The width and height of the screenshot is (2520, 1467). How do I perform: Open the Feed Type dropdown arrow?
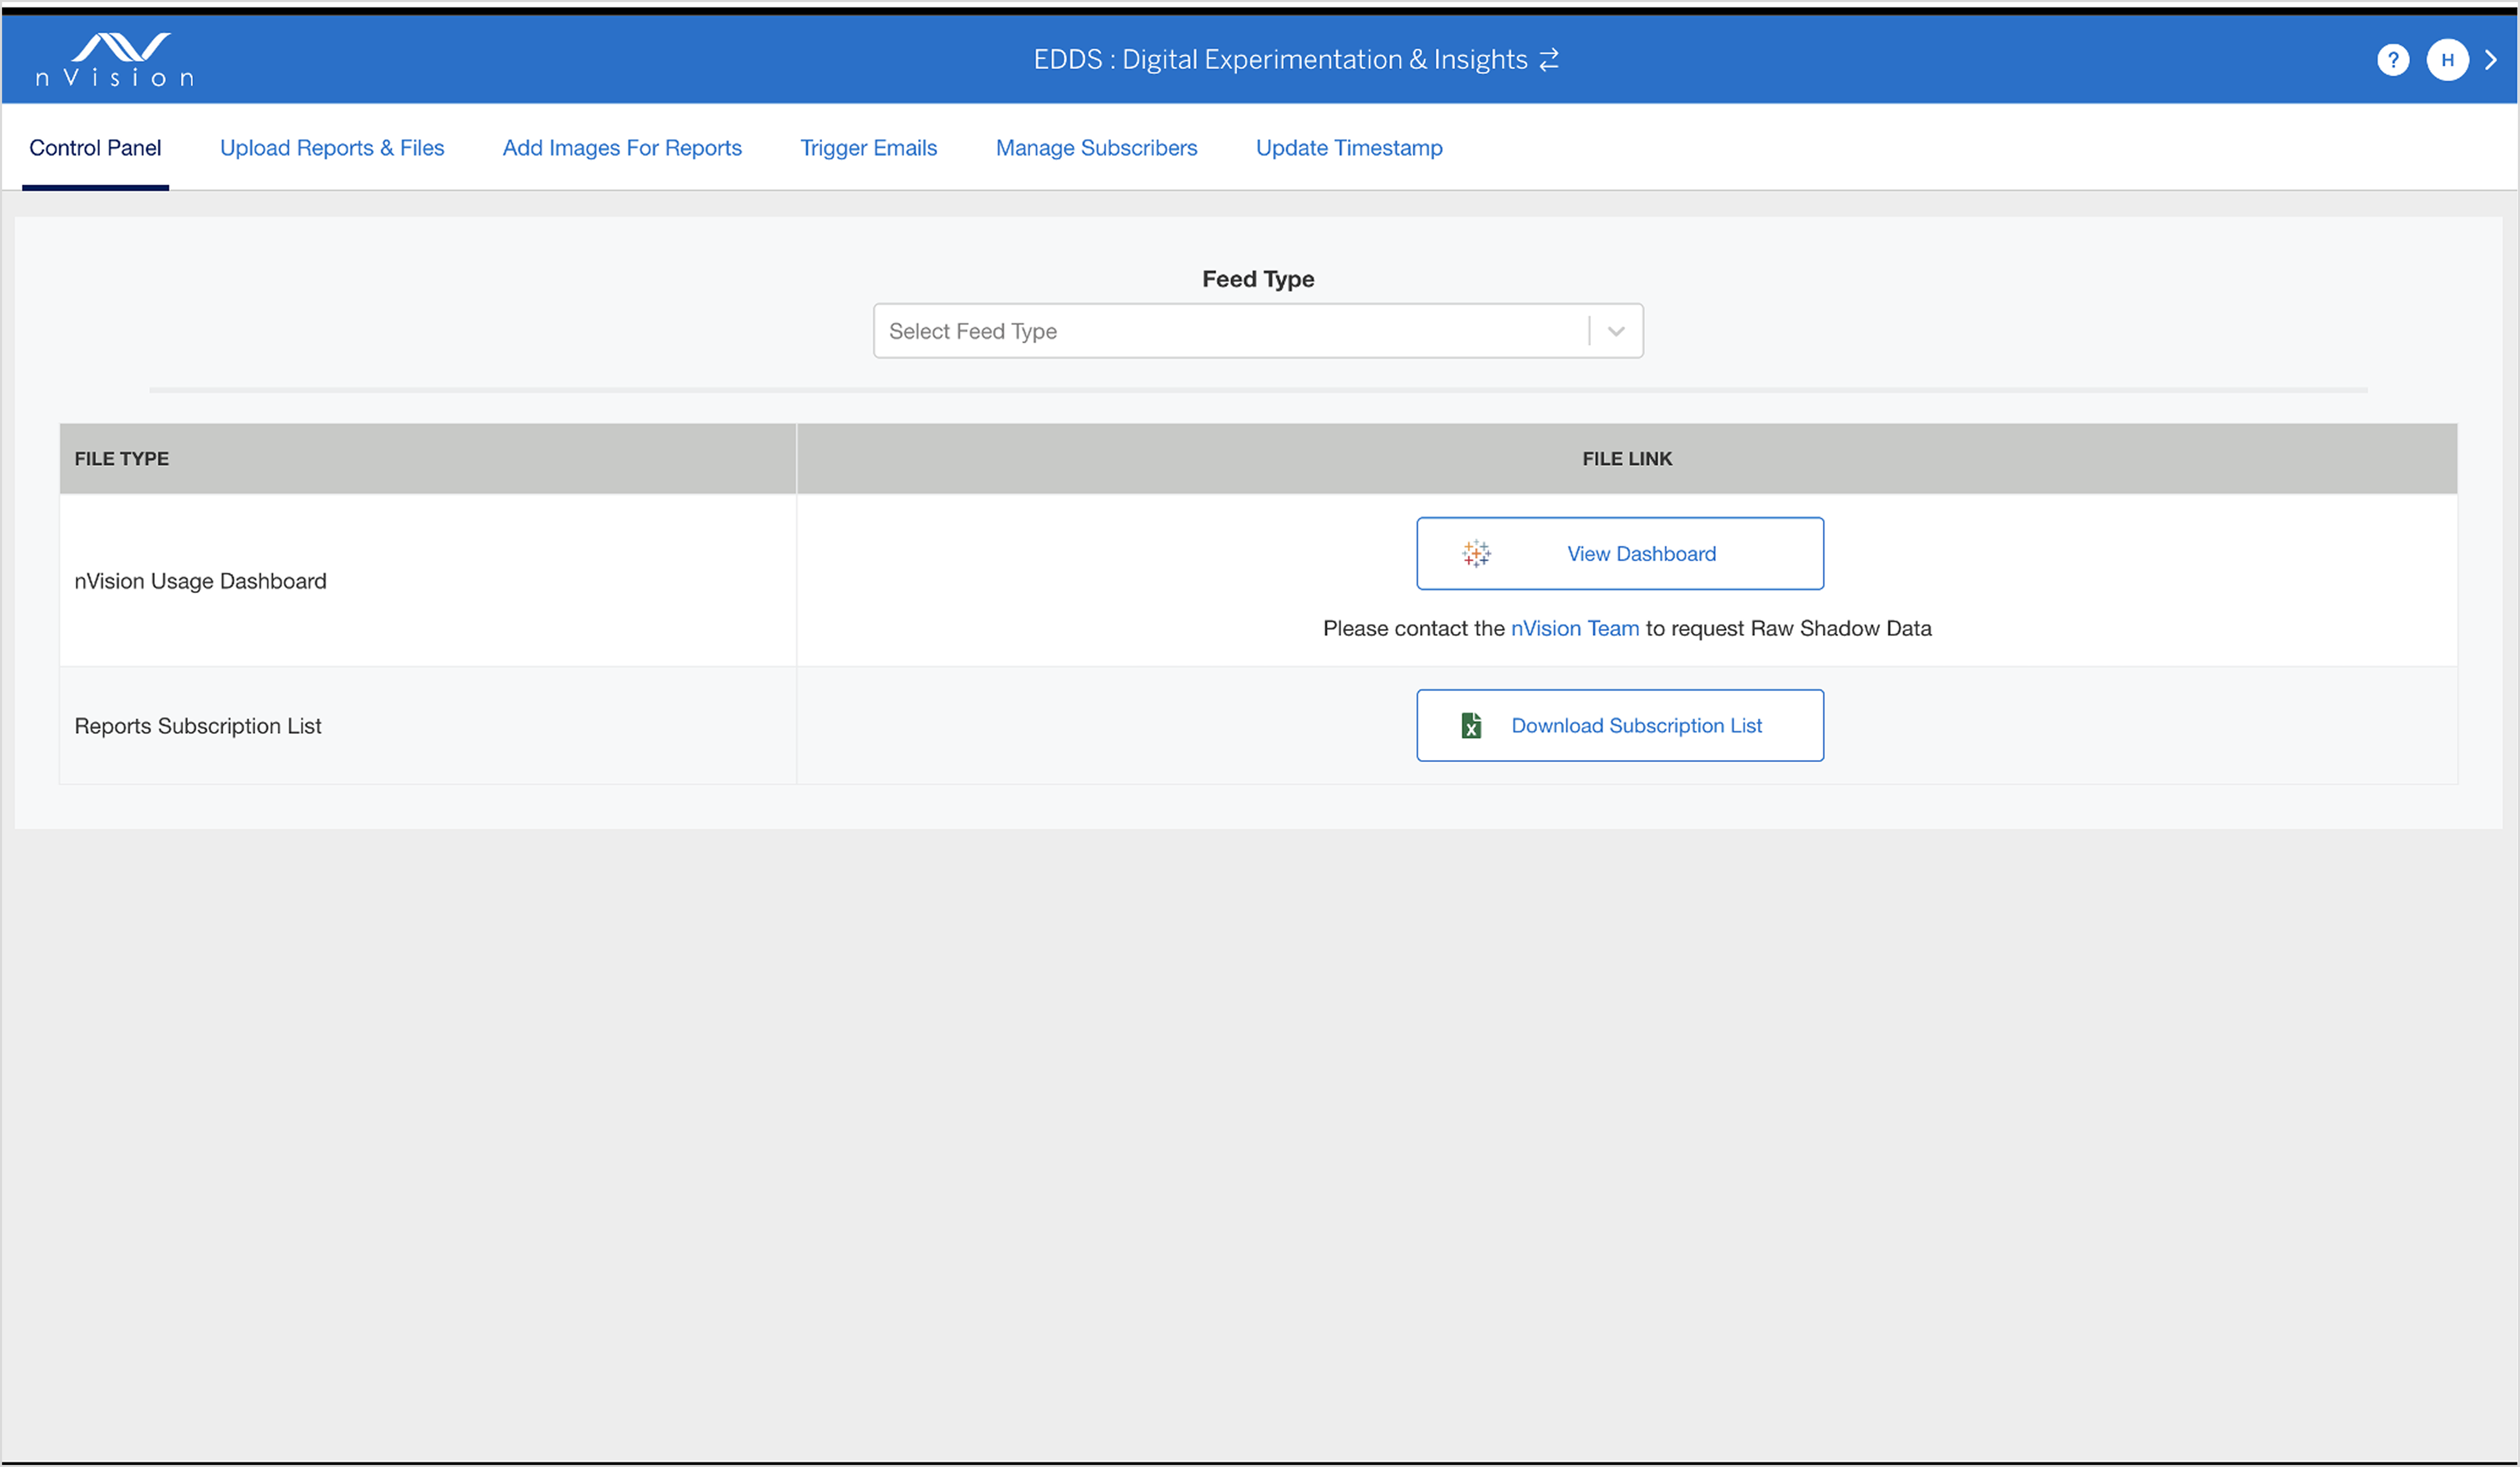pyautogui.click(x=1616, y=331)
